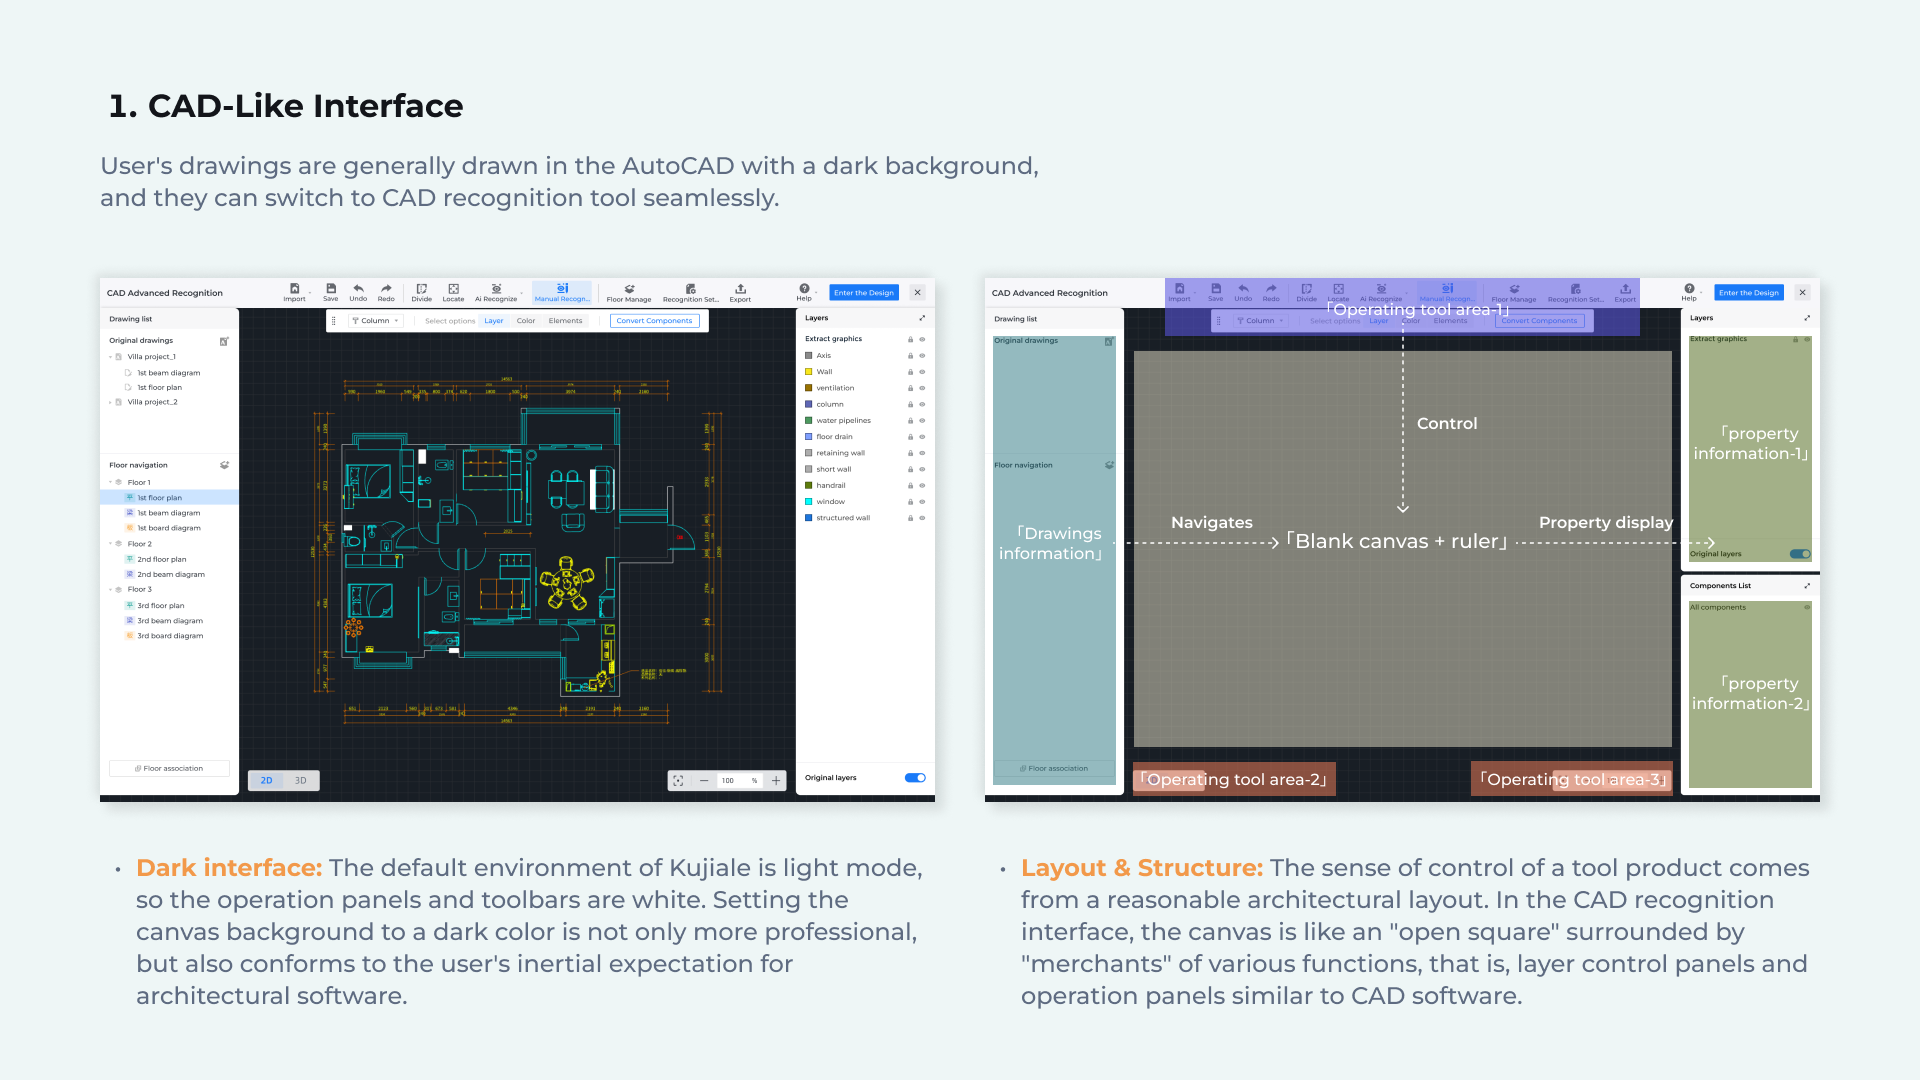This screenshot has height=1080, width=1920.
Task: Click the Convert Components button in left screenshot
Action: click(x=654, y=321)
